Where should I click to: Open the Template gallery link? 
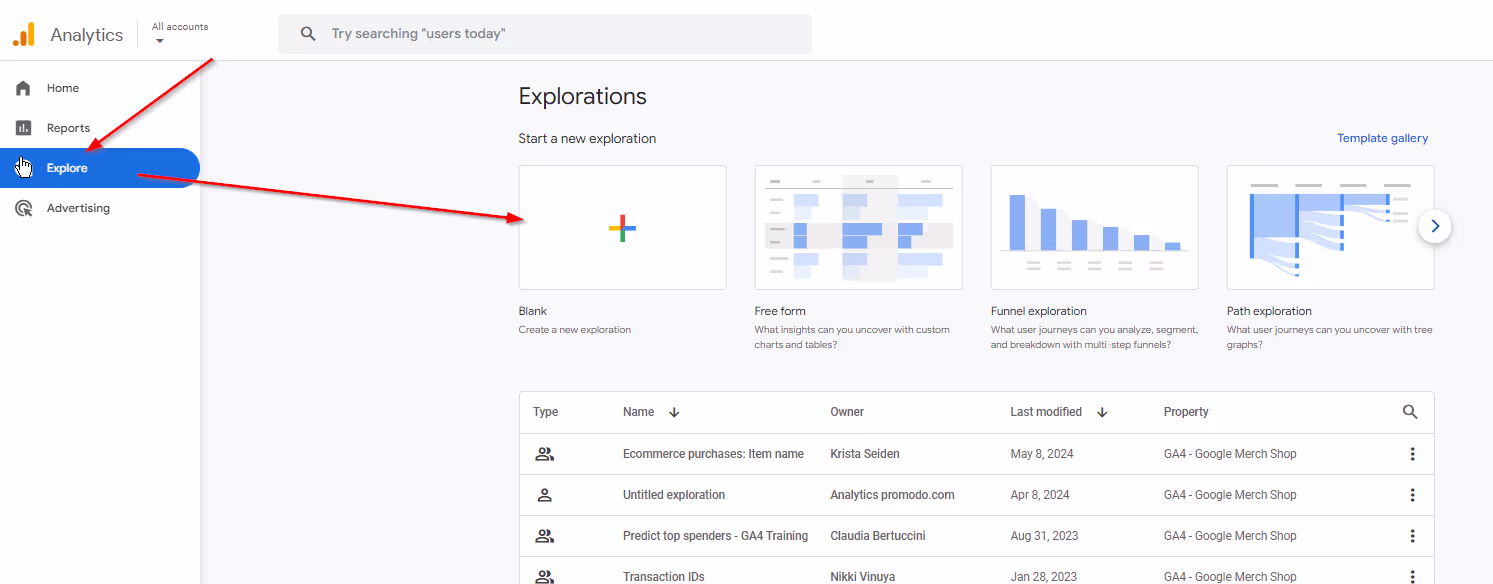click(1383, 138)
